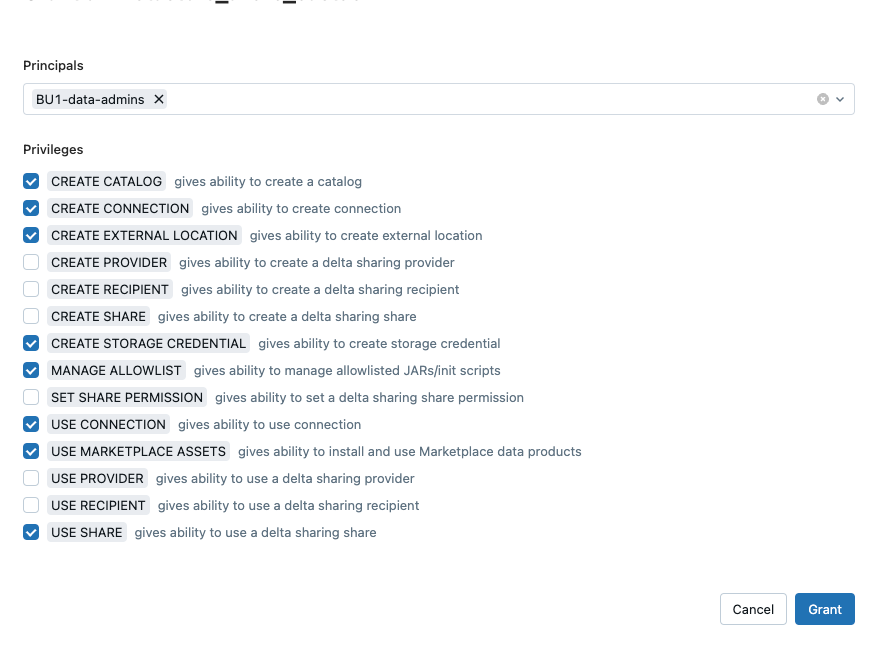This screenshot has height=647, width=873.
Task: Uncheck the USE SHARE privilege
Action: coord(31,532)
